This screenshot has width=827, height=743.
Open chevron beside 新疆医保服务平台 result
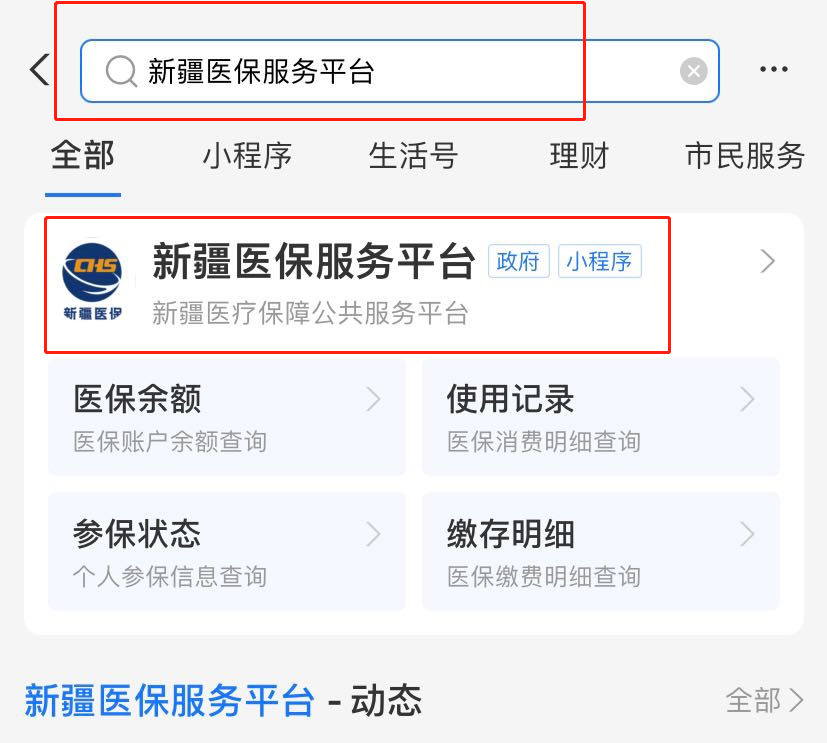tap(767, 262)
